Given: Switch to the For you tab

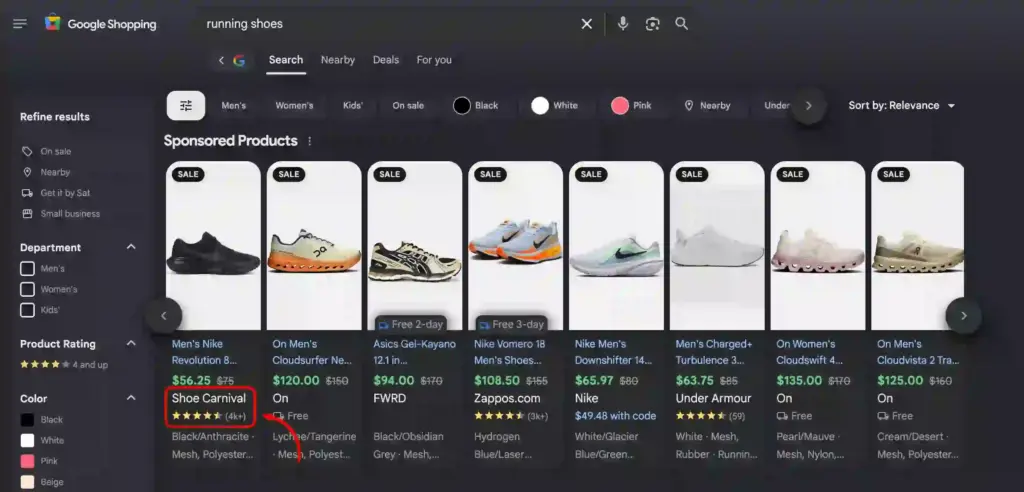Looking at the screenshot, I should pos(434,60).
